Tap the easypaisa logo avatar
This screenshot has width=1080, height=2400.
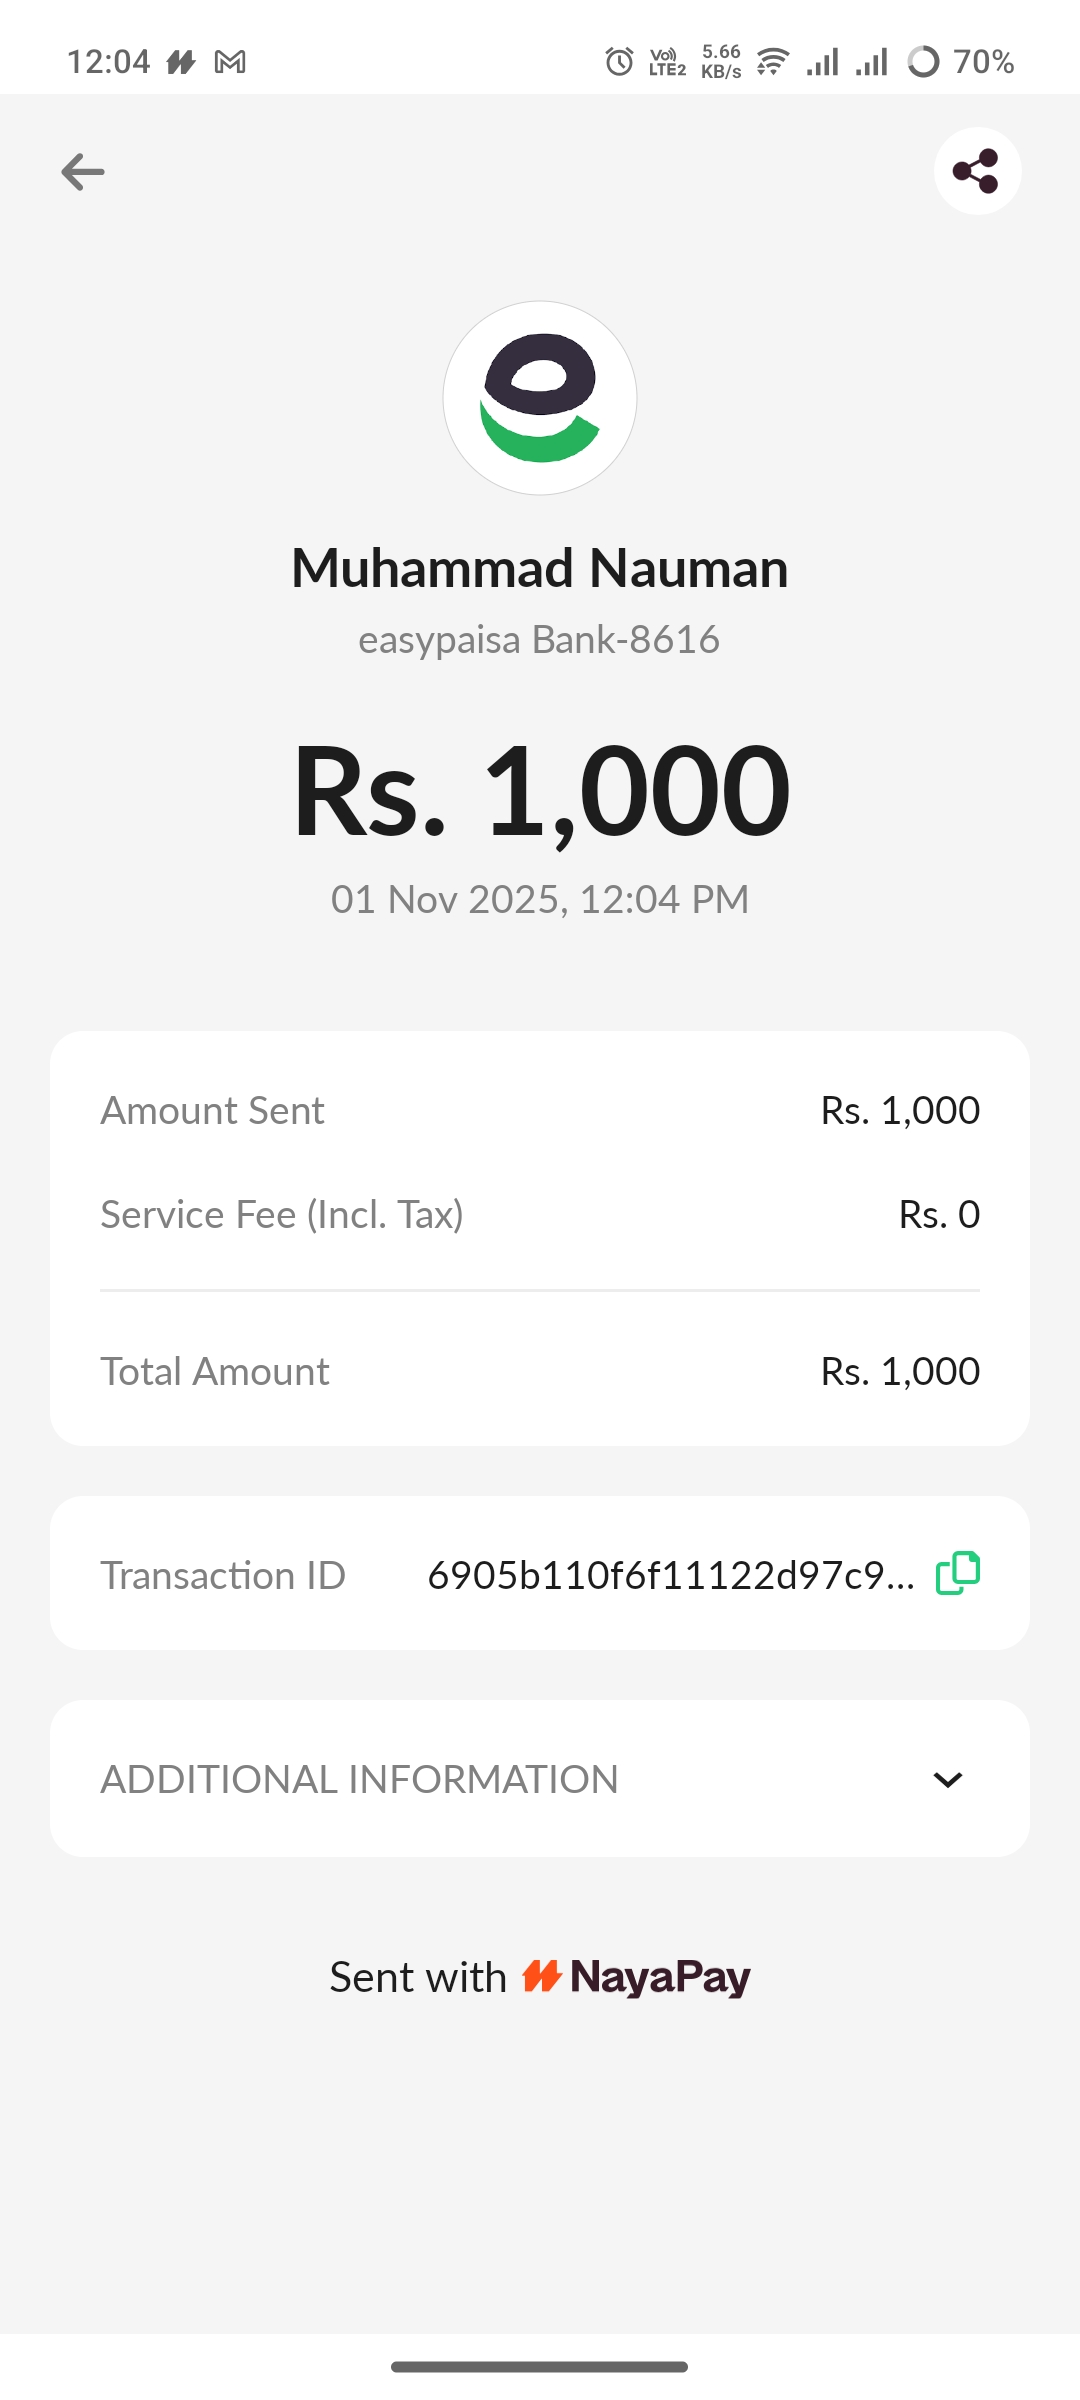(540, 398)
